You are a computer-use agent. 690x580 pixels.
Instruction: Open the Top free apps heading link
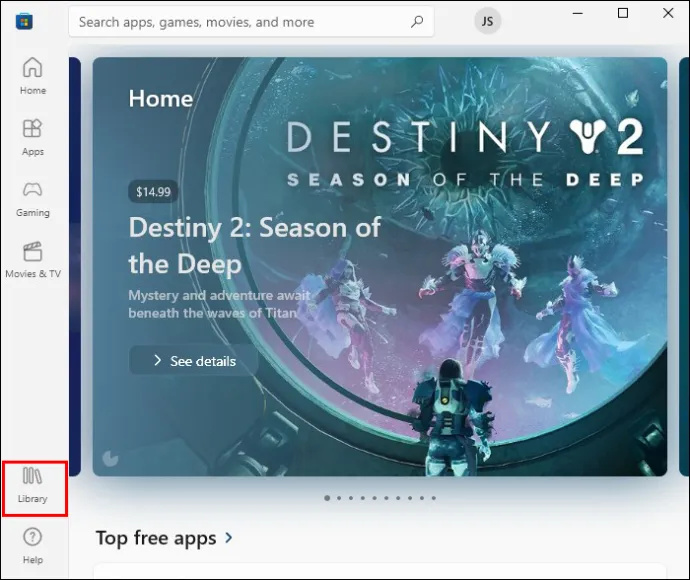[156, 538]
